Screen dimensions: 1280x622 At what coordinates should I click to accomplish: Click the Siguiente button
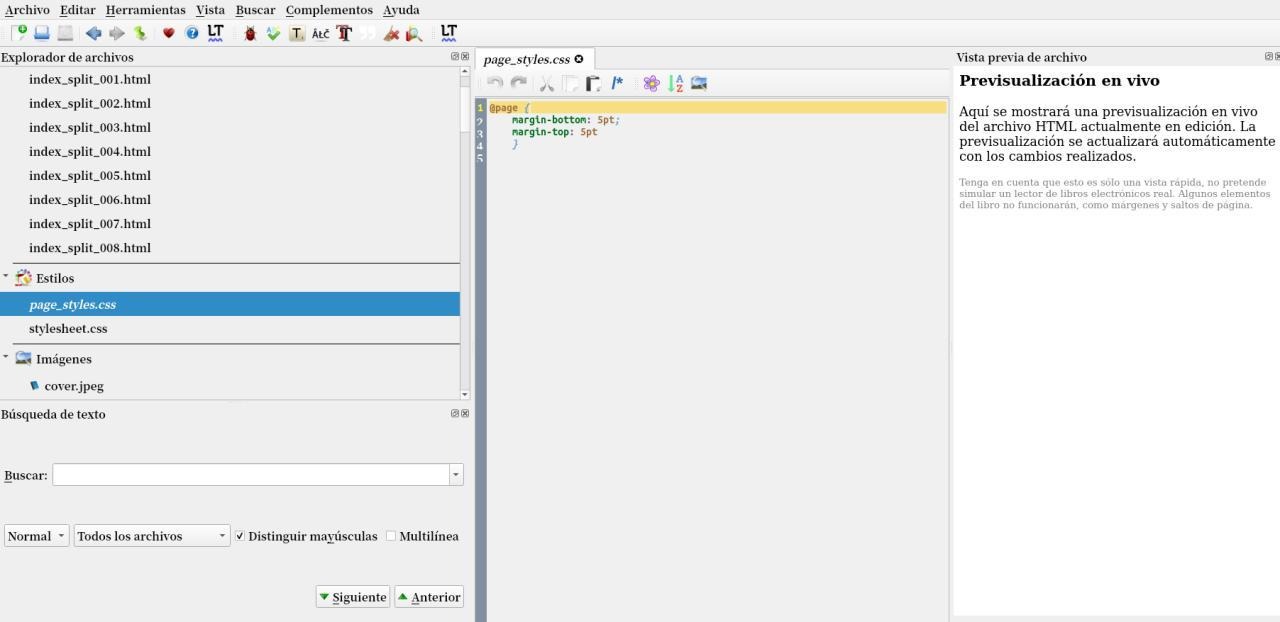click(353, 597)
